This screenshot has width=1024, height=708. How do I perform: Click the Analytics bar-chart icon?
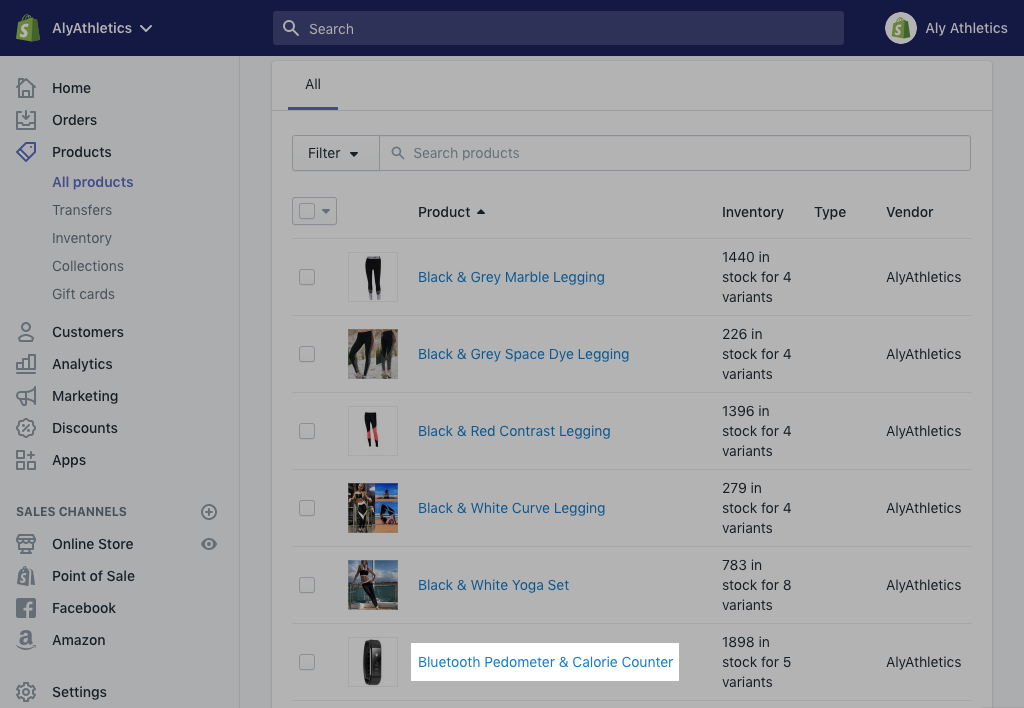pos(27,364)
